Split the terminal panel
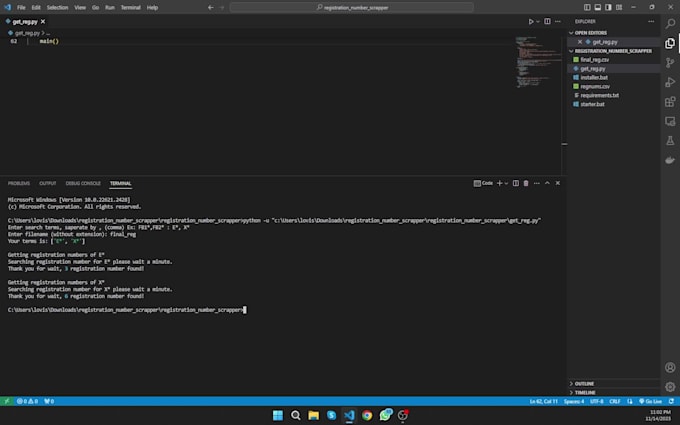 click(516, 183)
